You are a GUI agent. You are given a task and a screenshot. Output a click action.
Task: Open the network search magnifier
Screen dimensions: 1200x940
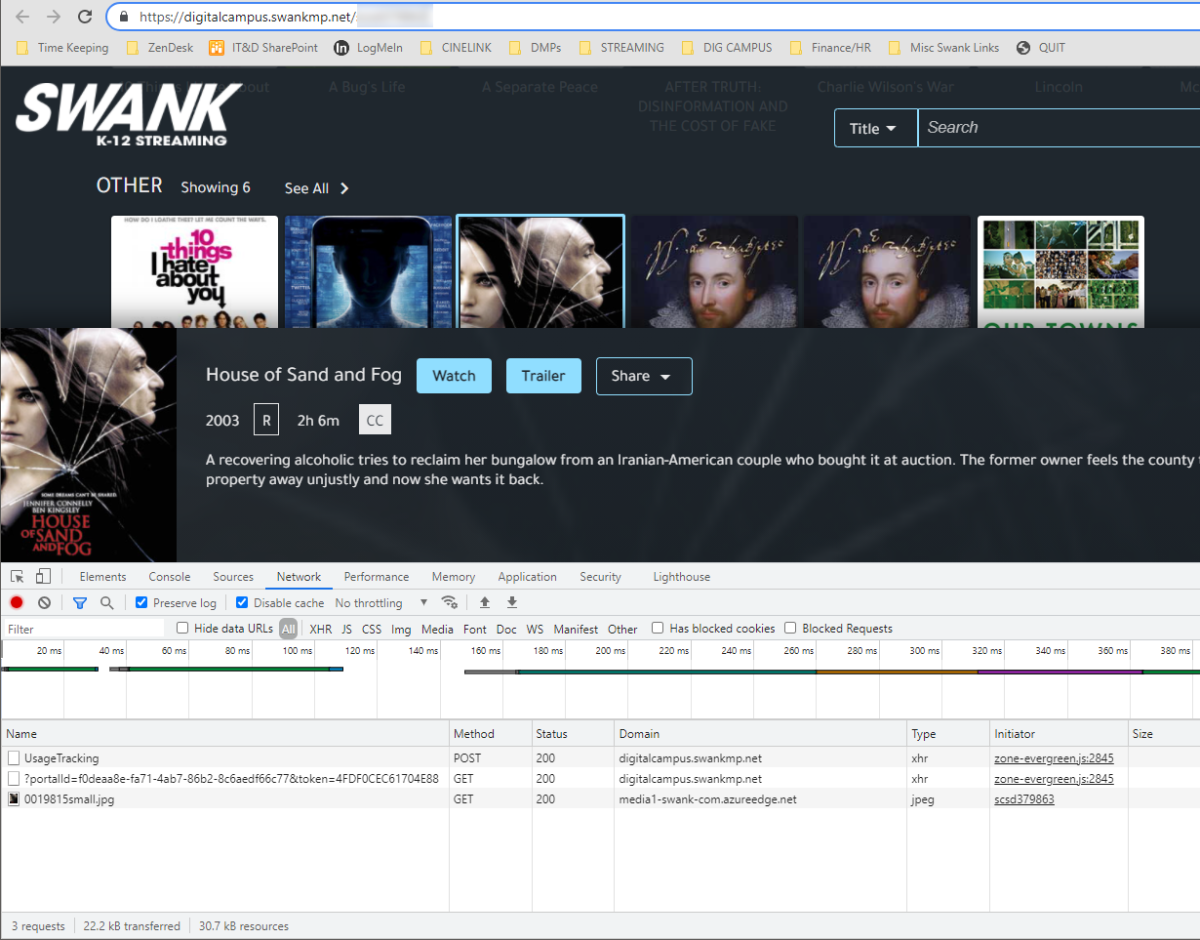106,603
